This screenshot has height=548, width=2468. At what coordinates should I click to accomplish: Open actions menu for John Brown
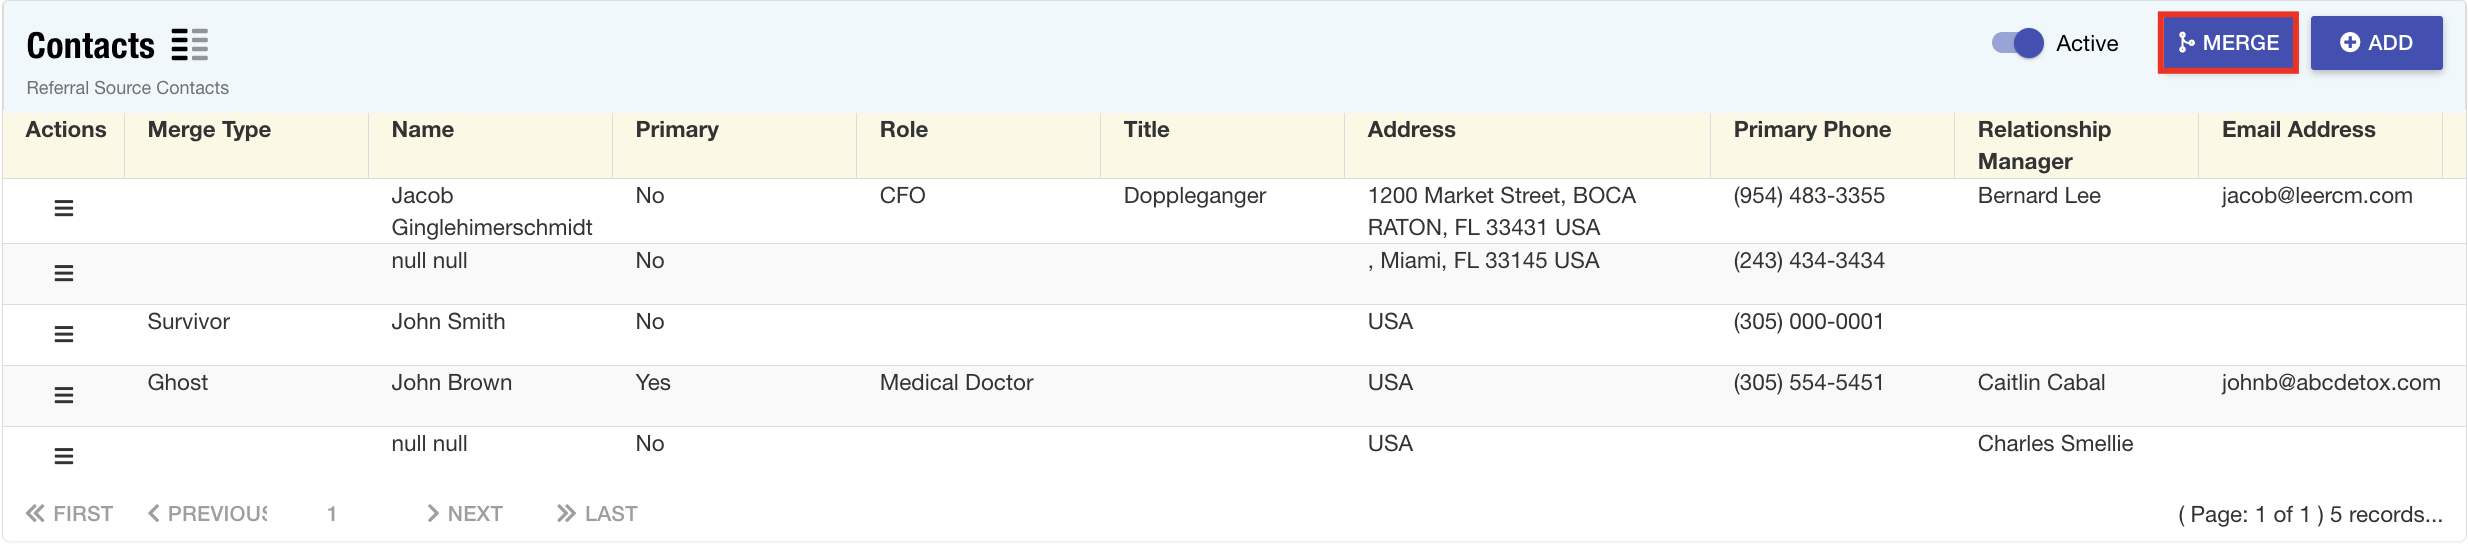64,395
